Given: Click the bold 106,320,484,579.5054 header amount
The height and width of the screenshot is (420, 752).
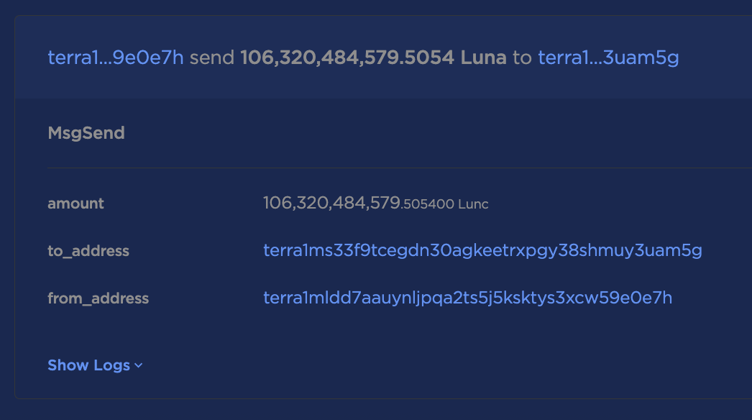Looking at the screenshot, I should coord(347,57).
